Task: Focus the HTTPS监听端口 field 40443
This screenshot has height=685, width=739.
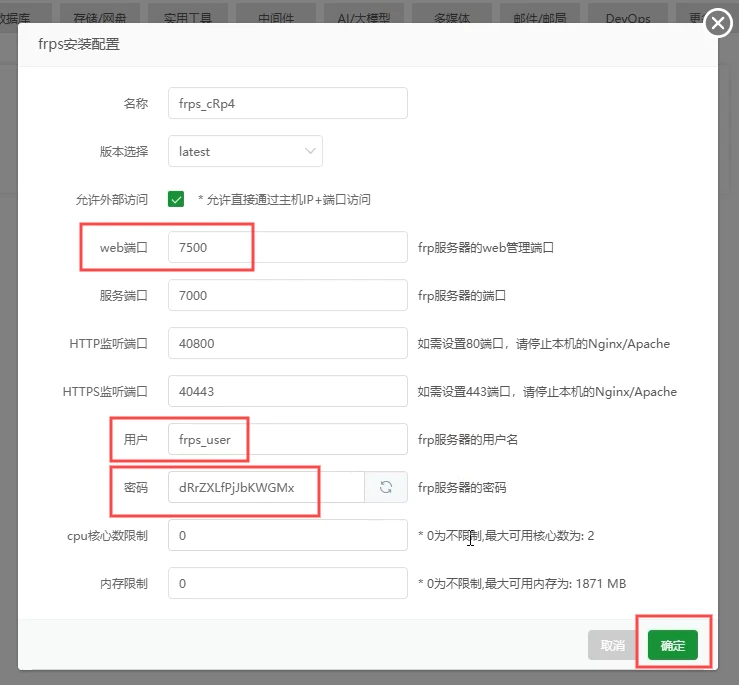Action: pos(287,391)
